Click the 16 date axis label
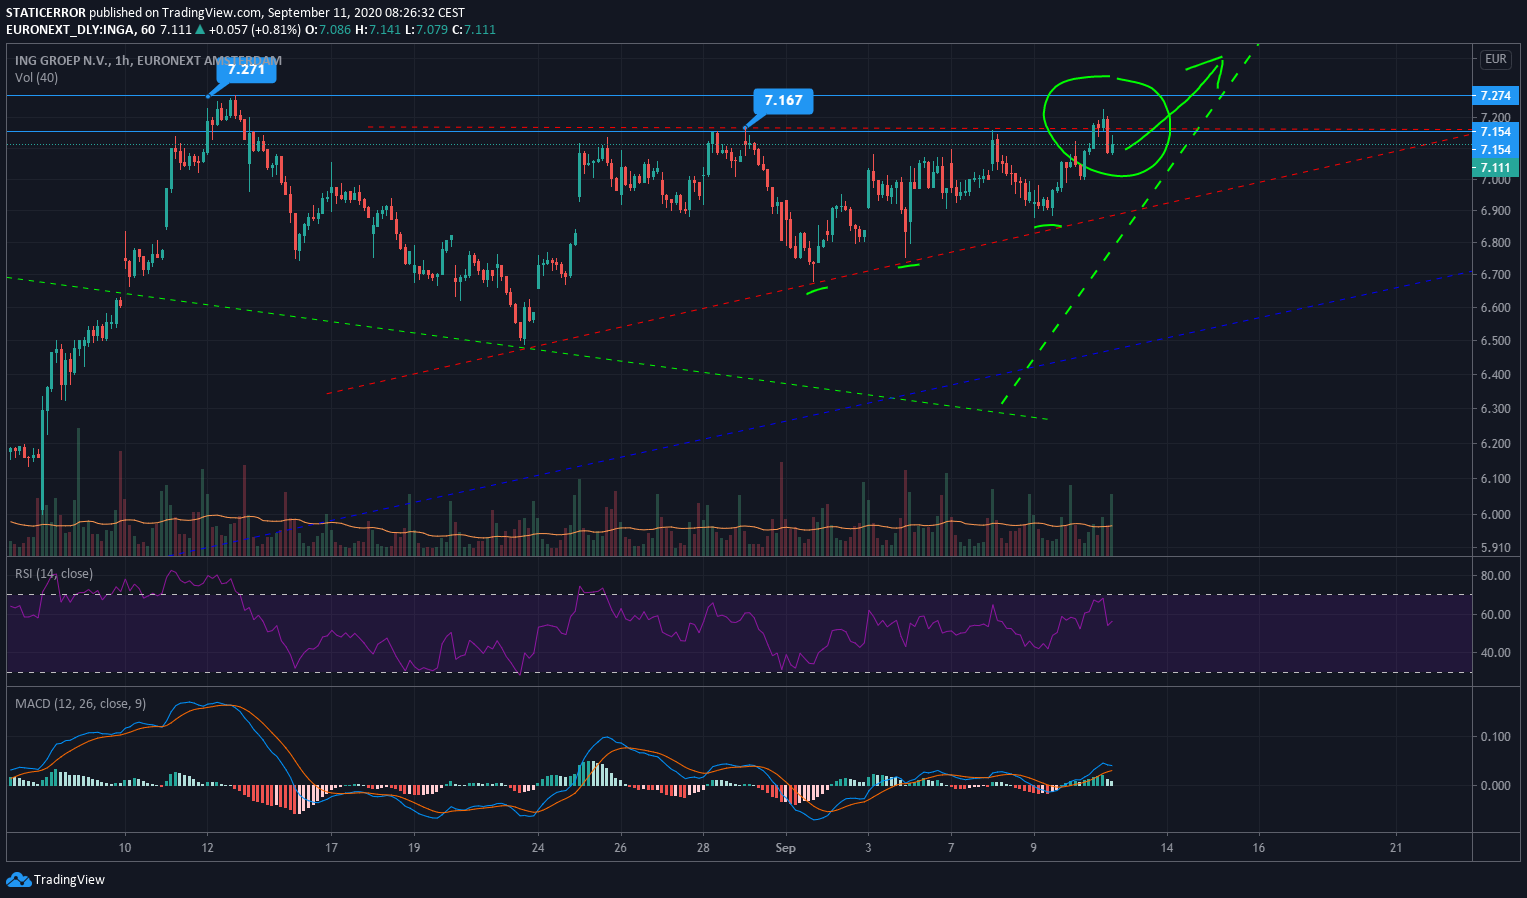Image resolution: width=1527 pixels, height=898 pixels. 1259,848
